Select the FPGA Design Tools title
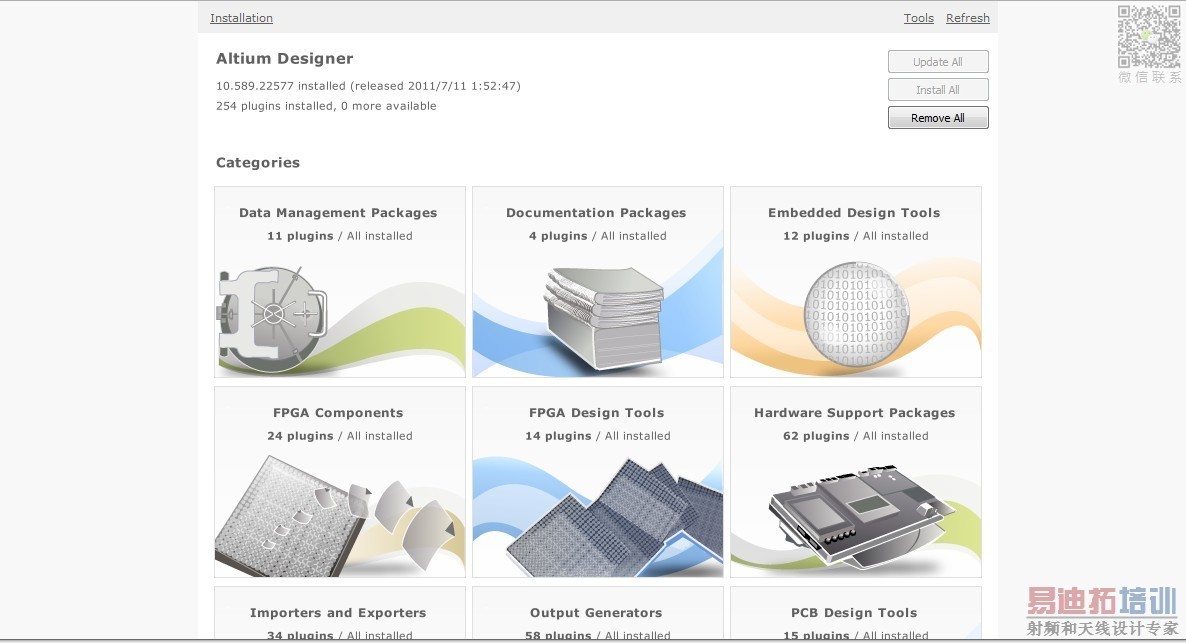The width and height of the screenshot is (1186, 643). pos(596,413)
